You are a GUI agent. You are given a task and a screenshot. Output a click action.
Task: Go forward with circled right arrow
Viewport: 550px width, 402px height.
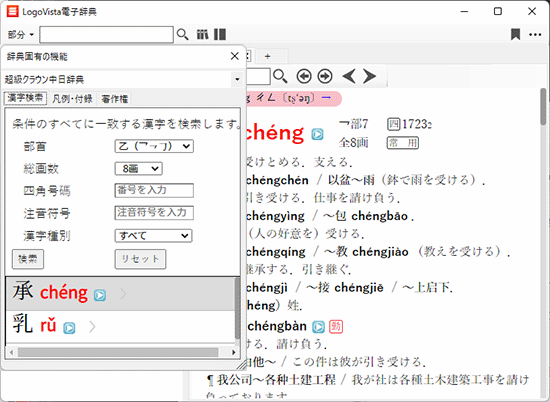pos(325,76)
